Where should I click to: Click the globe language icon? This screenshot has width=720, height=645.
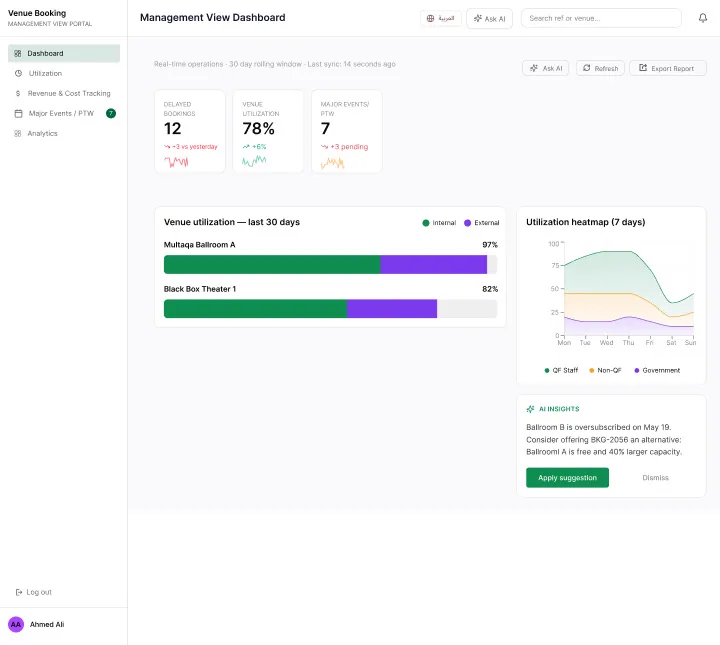click(430, 18)
